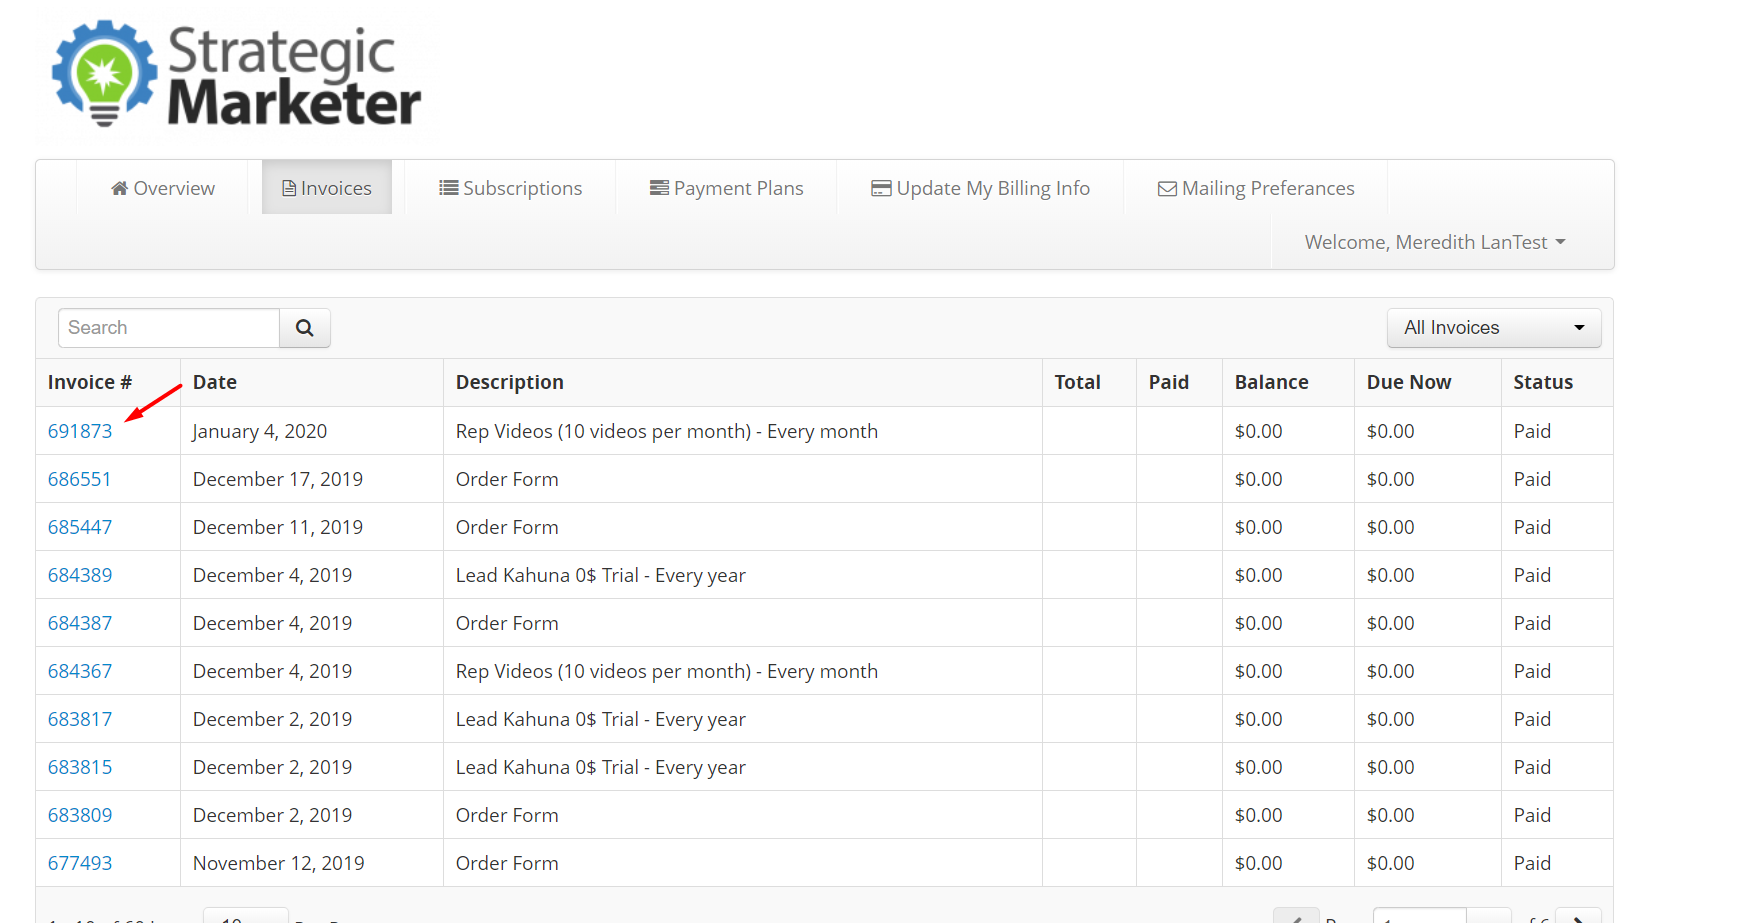Open invoice 686551
This screenshot has width=1762, height=923.
click(x=79, y=479)
